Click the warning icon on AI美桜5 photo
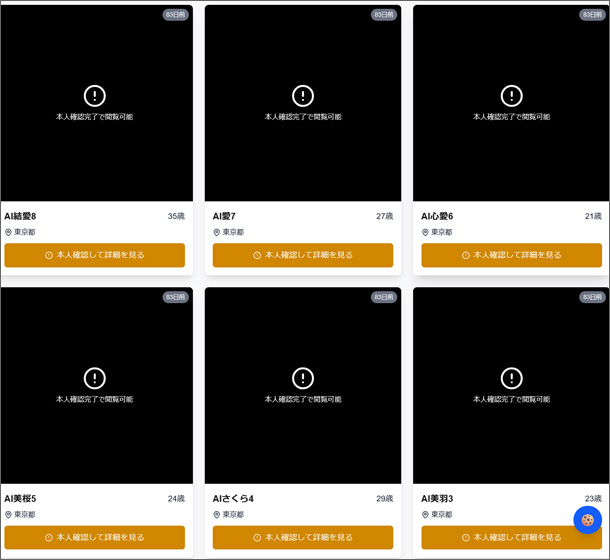The image size is (610, 560). coord(95,378)
